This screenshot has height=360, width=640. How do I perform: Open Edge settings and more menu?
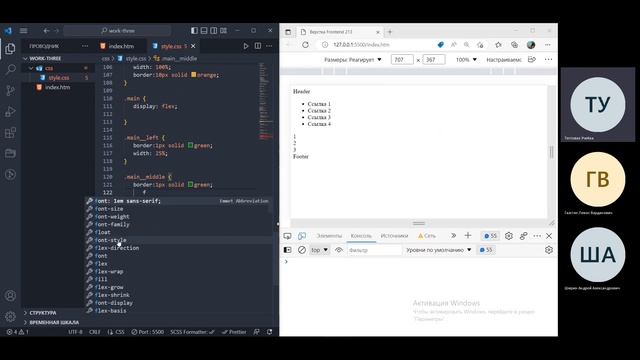coord(548,45)
